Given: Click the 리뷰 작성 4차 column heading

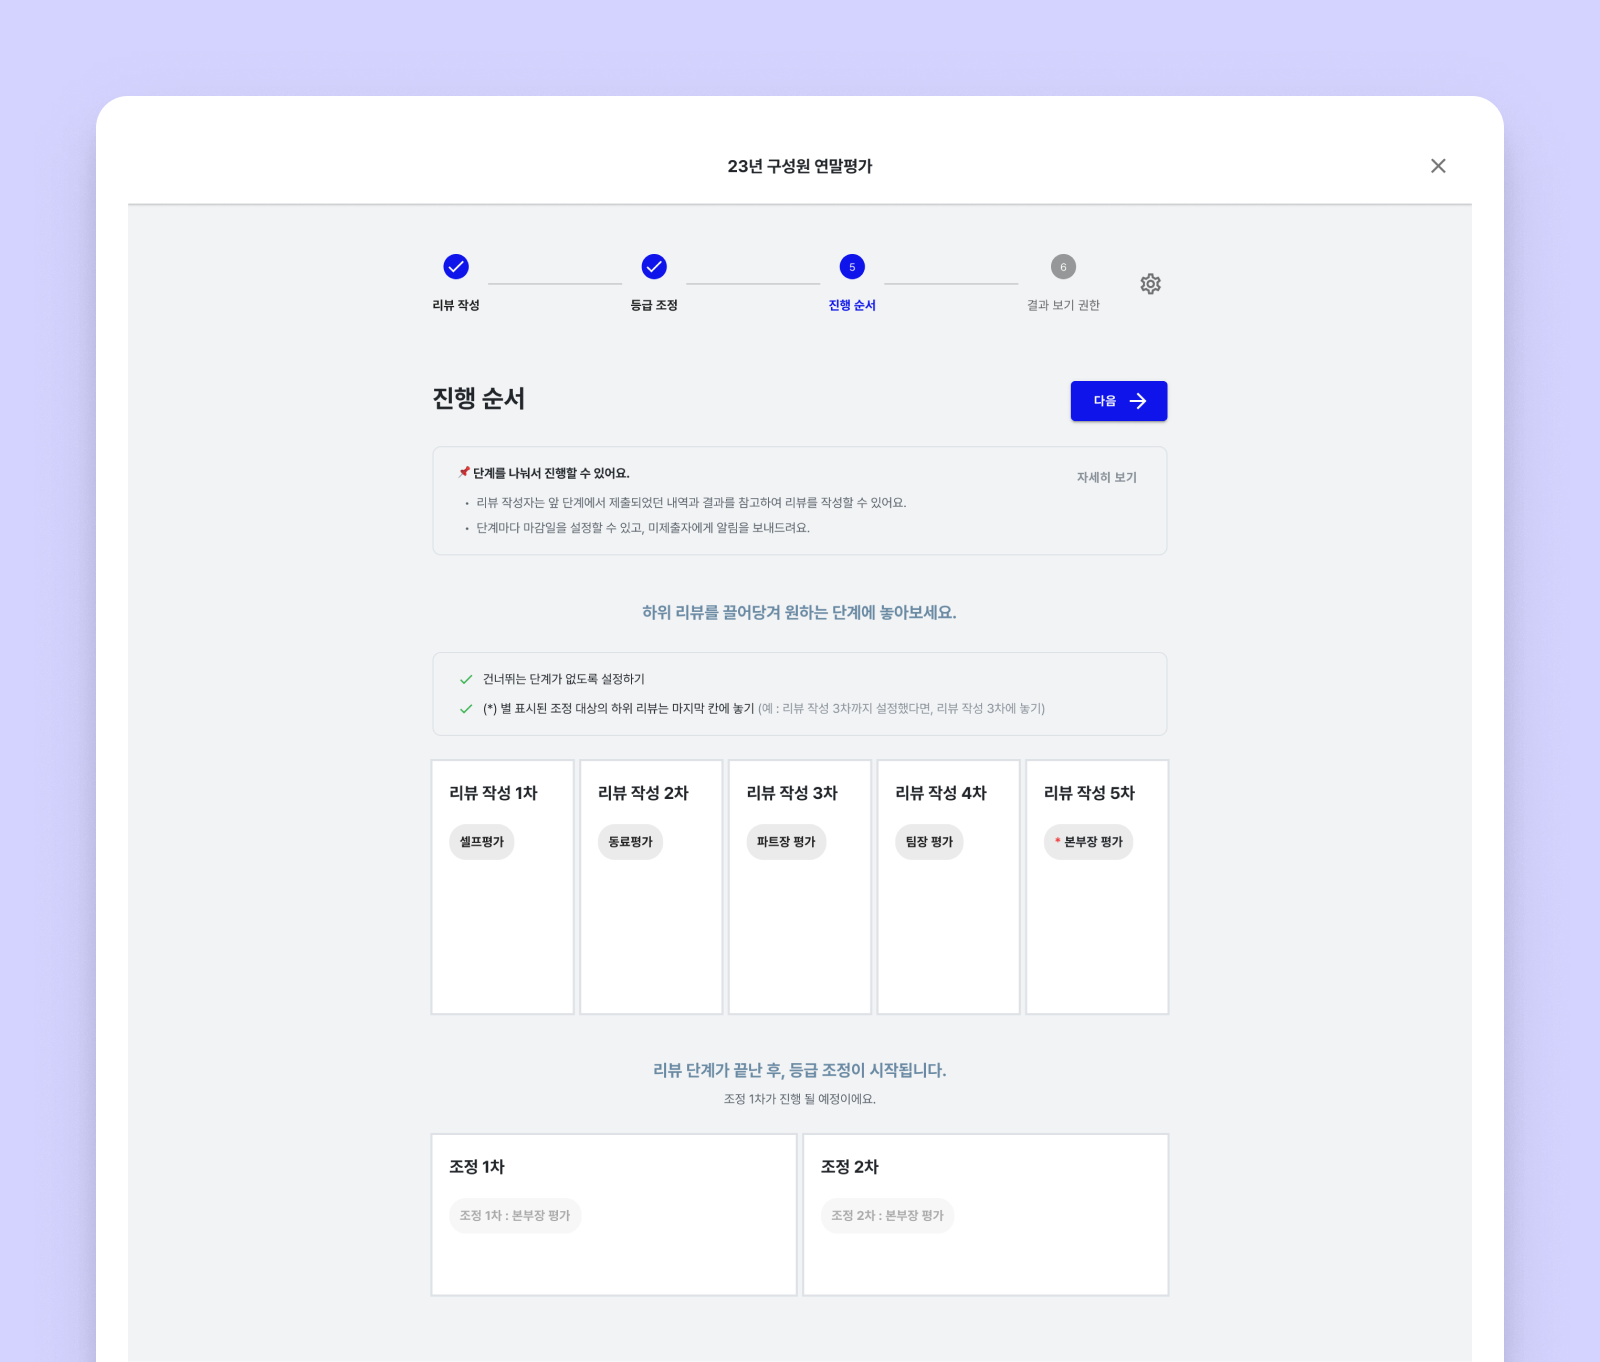Looking at the screenshot, I should coord(941,793).
